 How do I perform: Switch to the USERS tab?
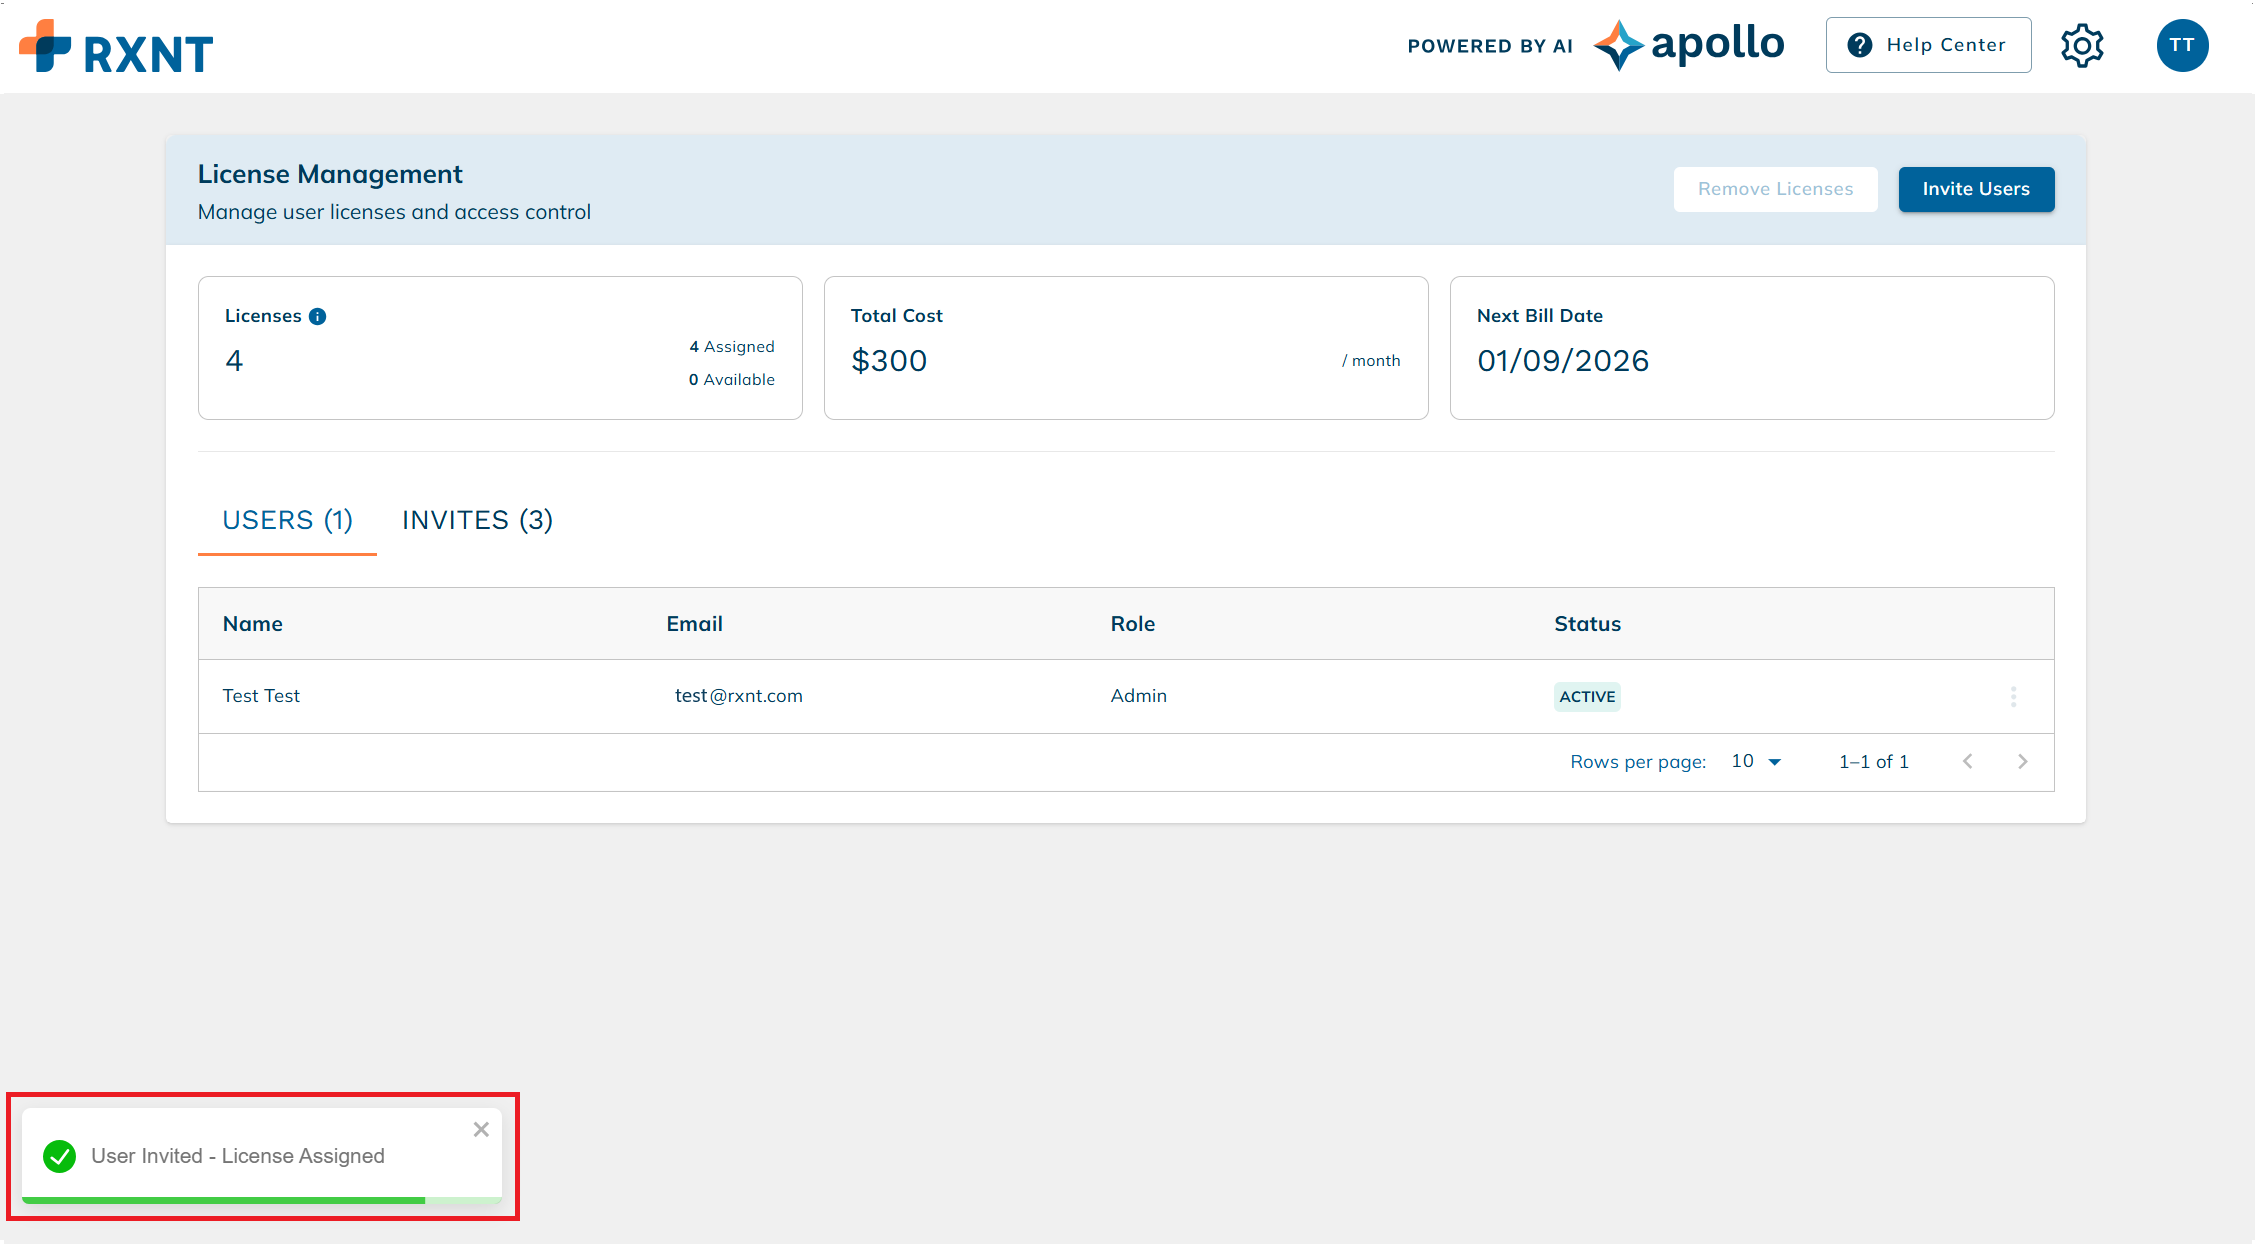pos(287,519)
